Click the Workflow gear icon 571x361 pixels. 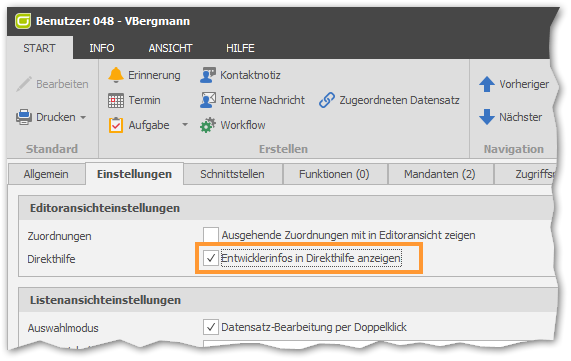[x=208, y=125]
